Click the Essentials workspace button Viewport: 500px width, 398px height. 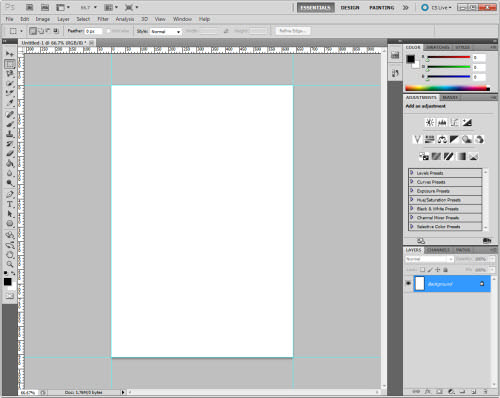click(x=315, y=7)
